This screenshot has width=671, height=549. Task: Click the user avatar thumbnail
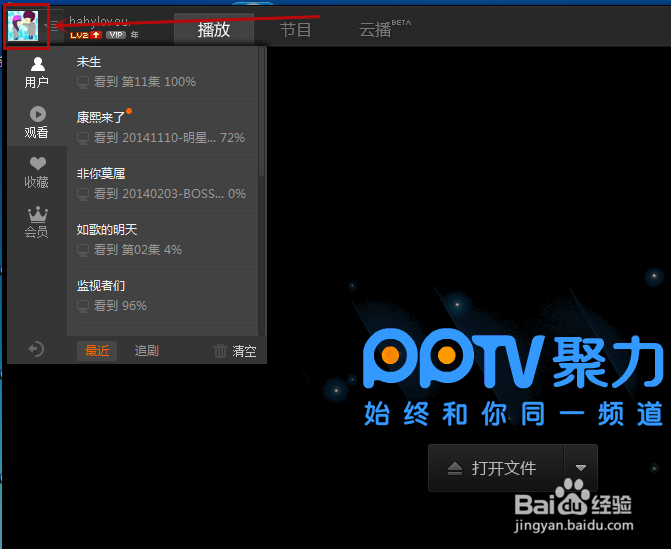[x=23, y=26]
